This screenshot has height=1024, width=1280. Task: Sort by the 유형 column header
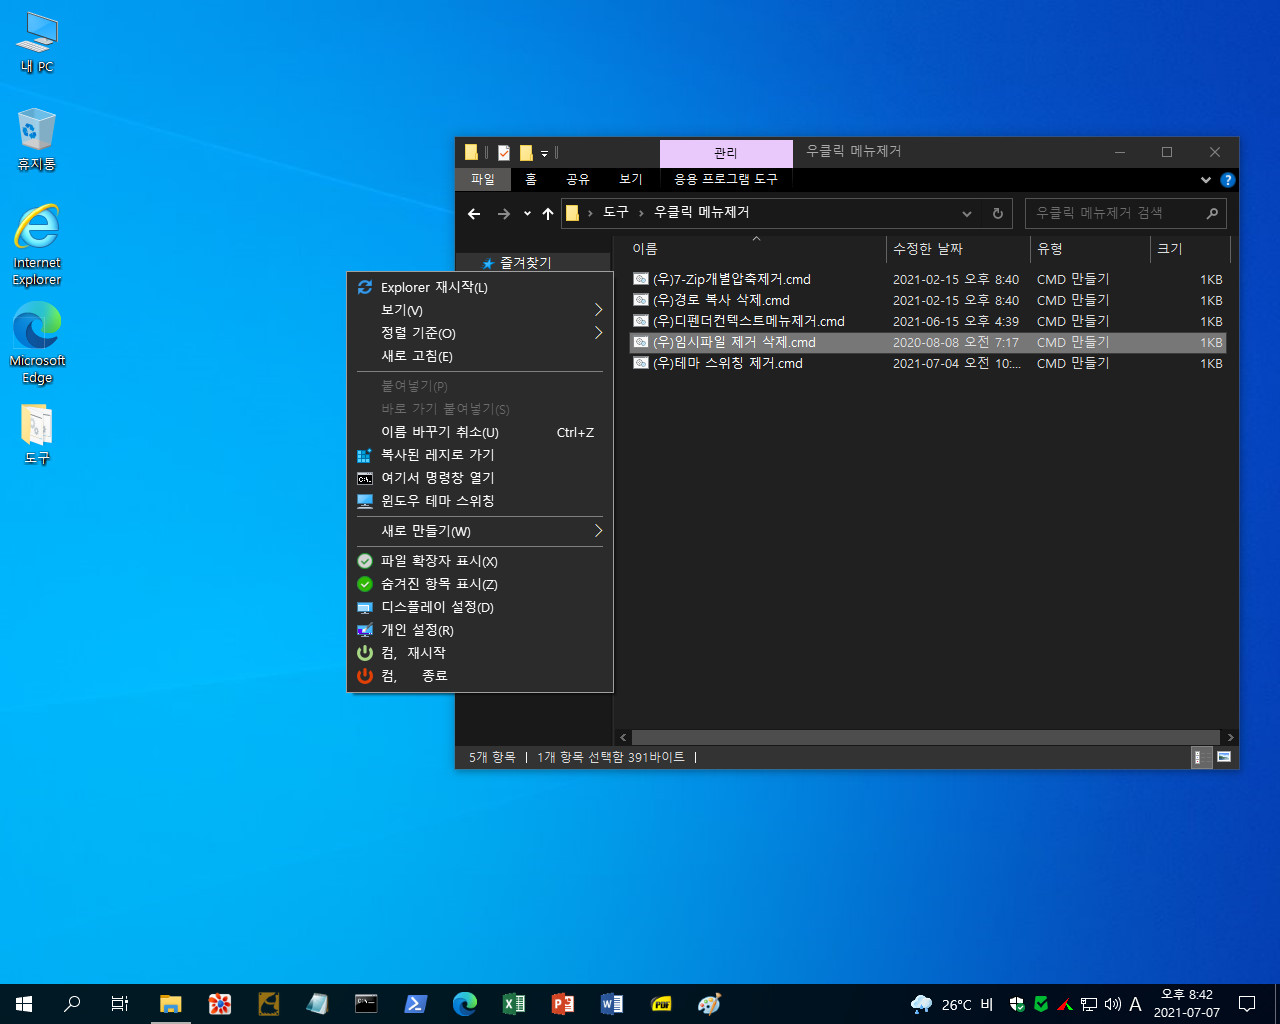click(1091, 249)
